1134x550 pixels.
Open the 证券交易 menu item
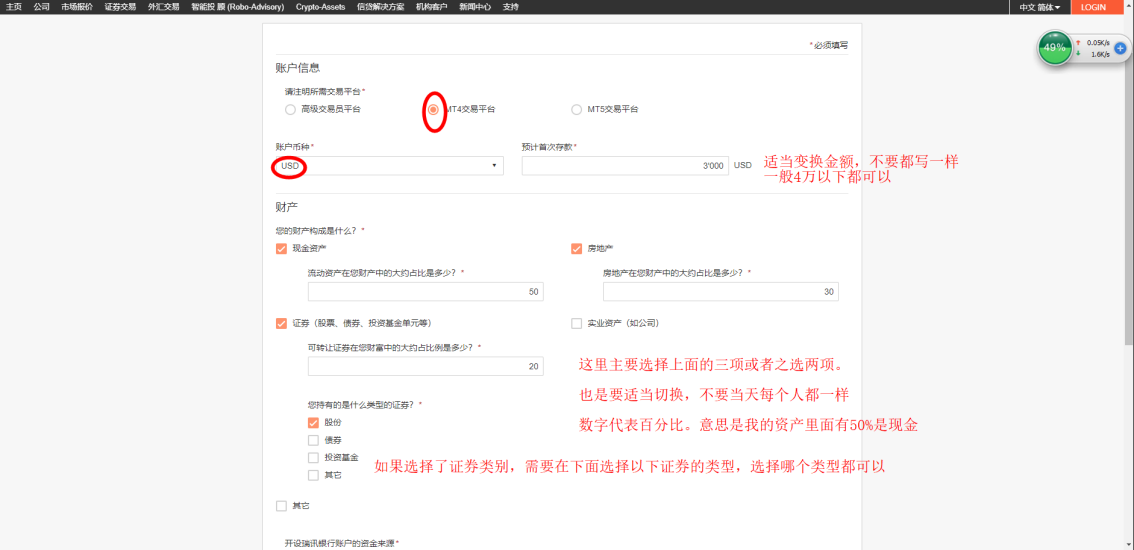(120, 7)
